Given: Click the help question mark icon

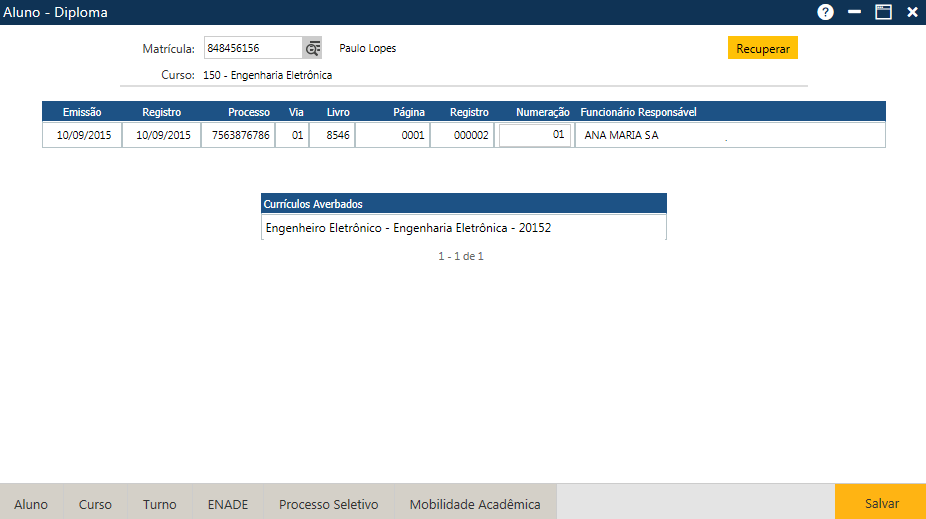Looking at the screenshot, I should (825, 13).
